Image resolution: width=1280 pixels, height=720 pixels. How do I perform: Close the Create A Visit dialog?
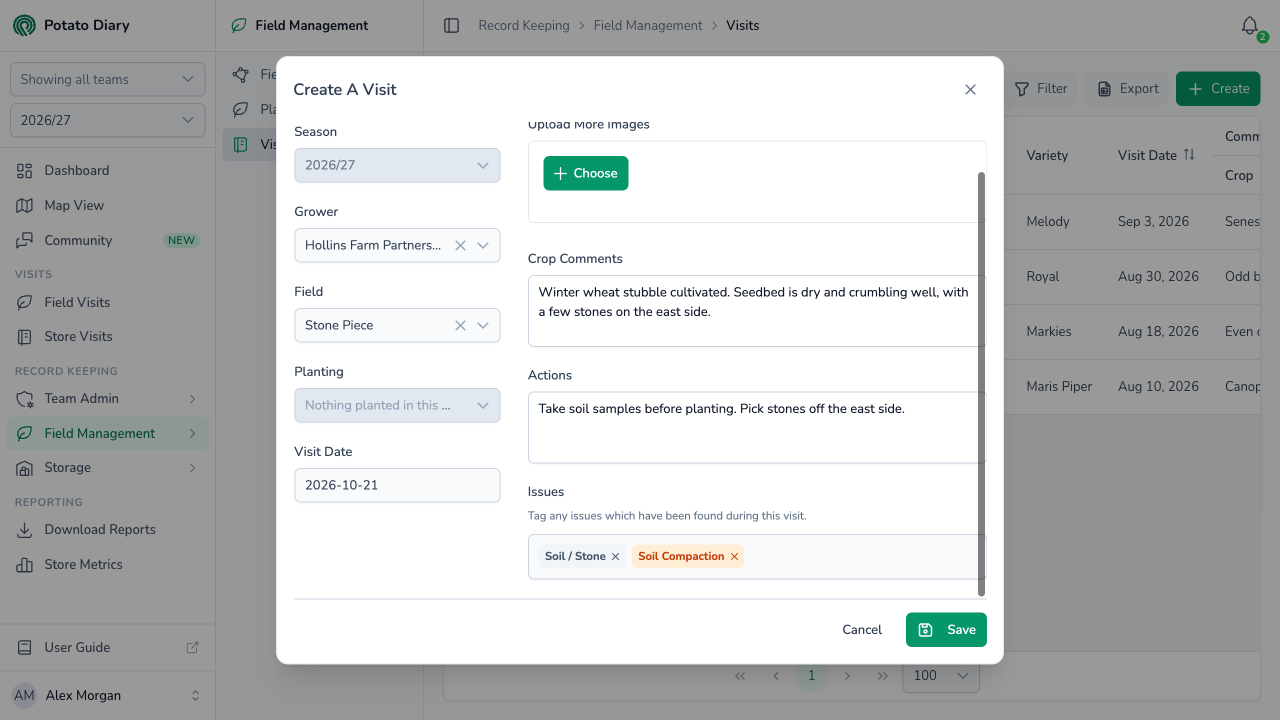click(x=970, y=89)
